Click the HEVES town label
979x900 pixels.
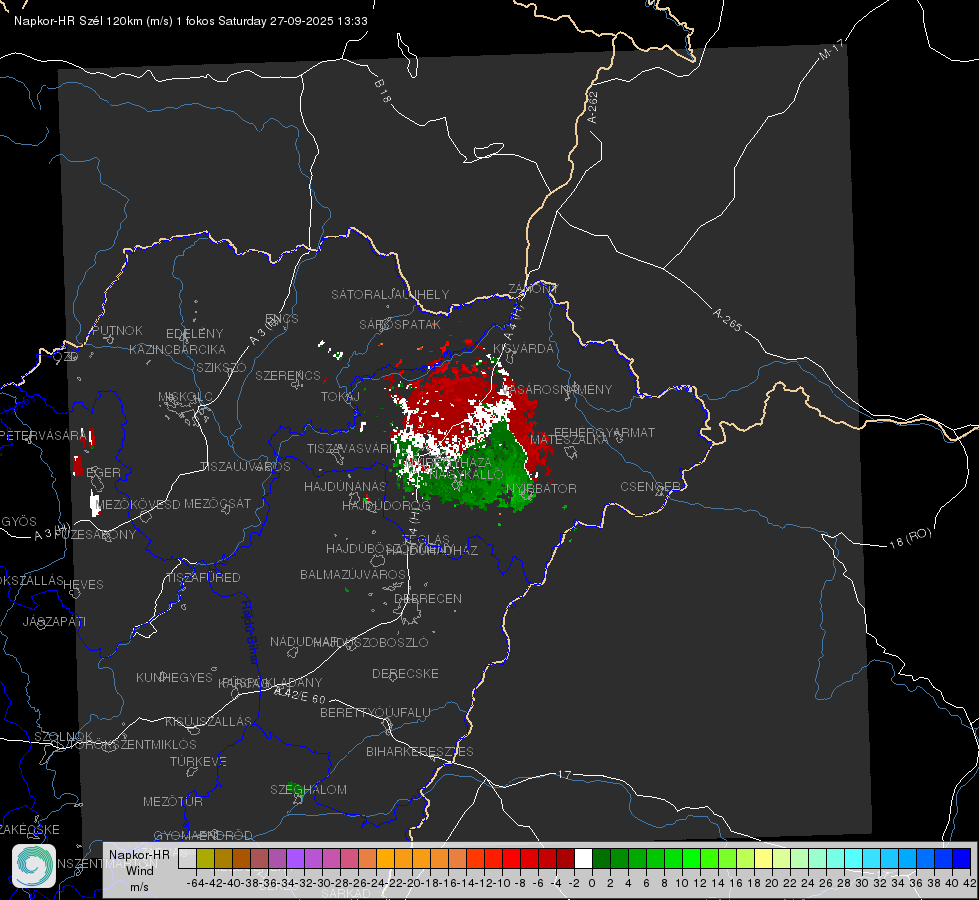(x=83, y=585)
